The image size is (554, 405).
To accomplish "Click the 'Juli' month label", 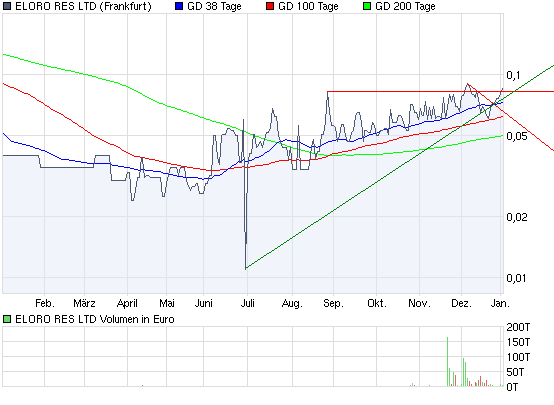I will coord(248,303).
